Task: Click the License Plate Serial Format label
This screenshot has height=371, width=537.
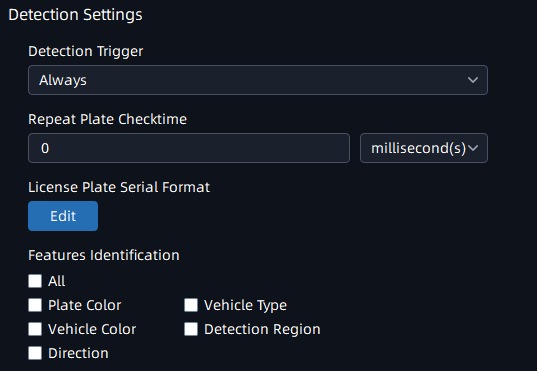Action: 119,187
